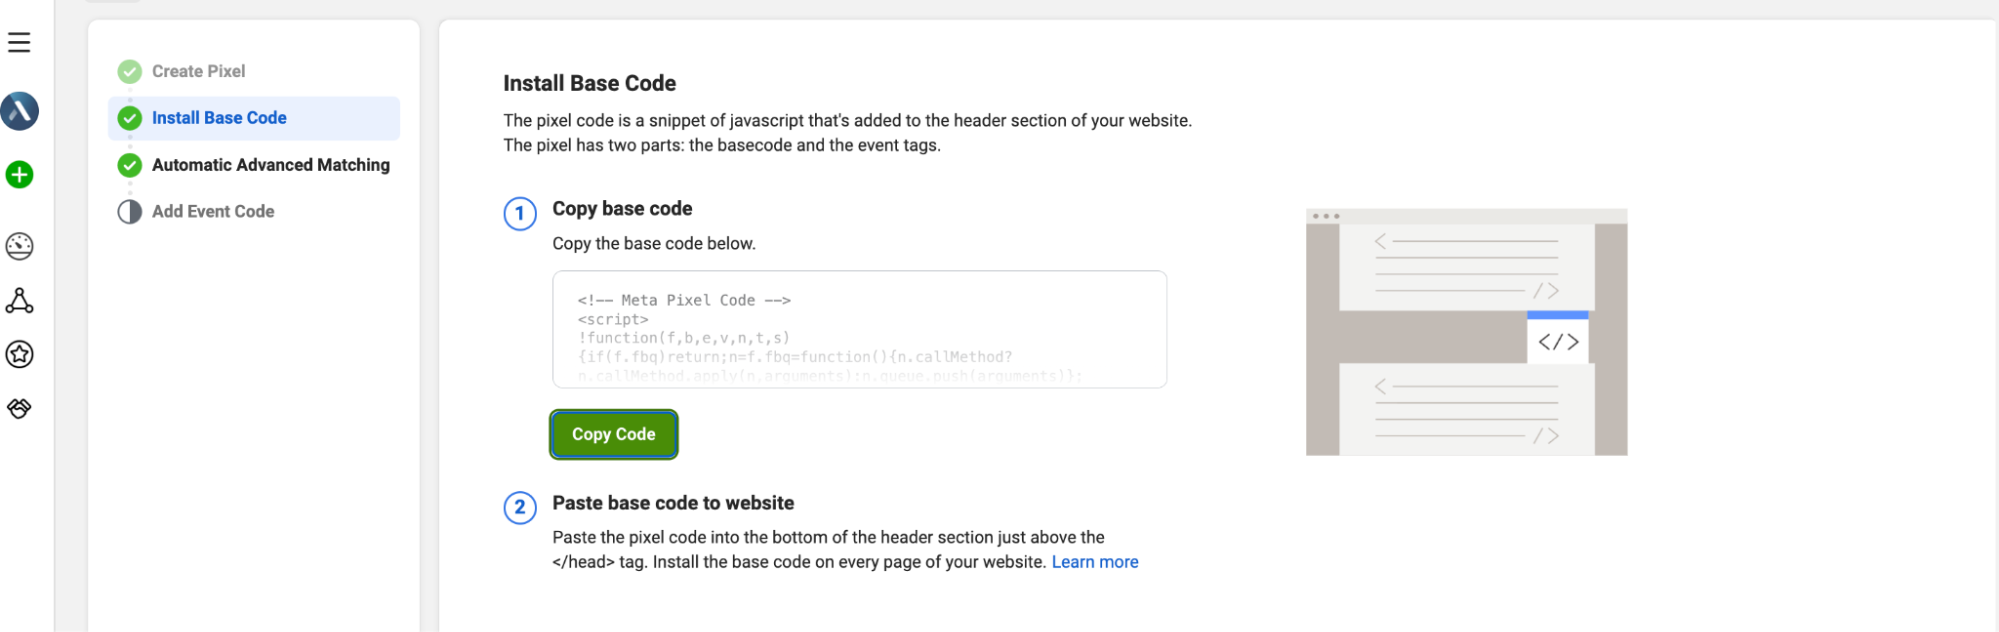This screenshot has width=1999, height=632.
Task: Select the Data Sources icon
Action: (x=19, y=301)
